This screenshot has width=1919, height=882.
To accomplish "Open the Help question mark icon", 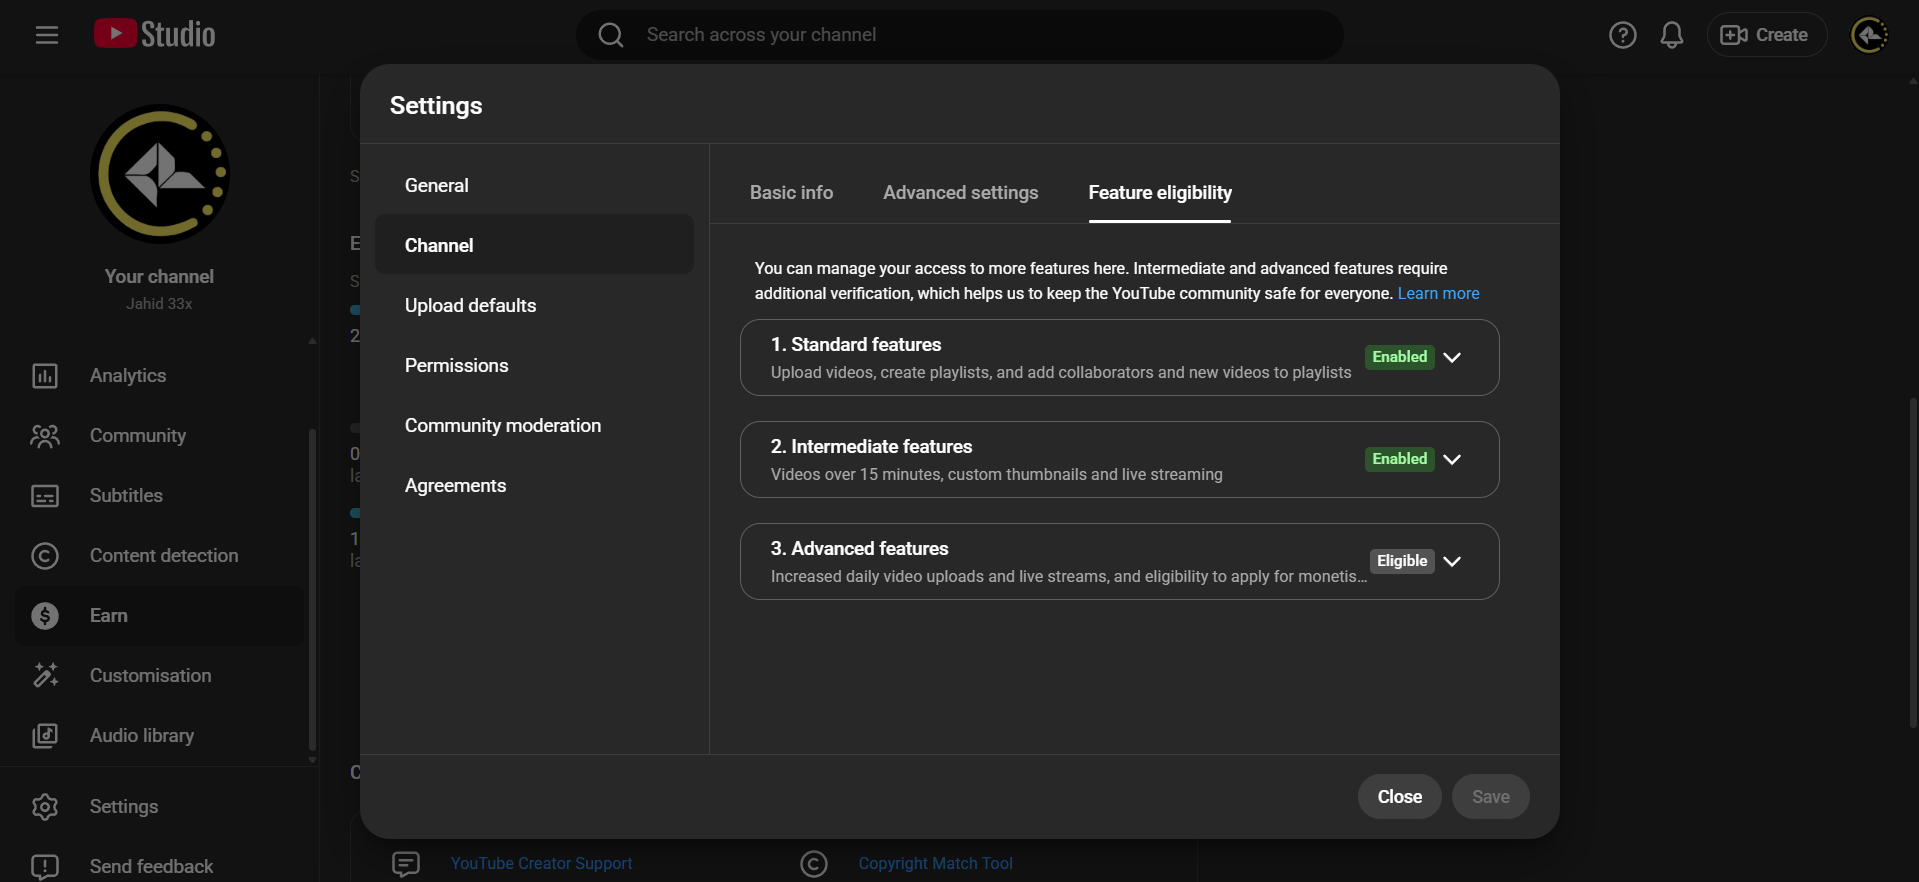I will (x=1622, y=35).
